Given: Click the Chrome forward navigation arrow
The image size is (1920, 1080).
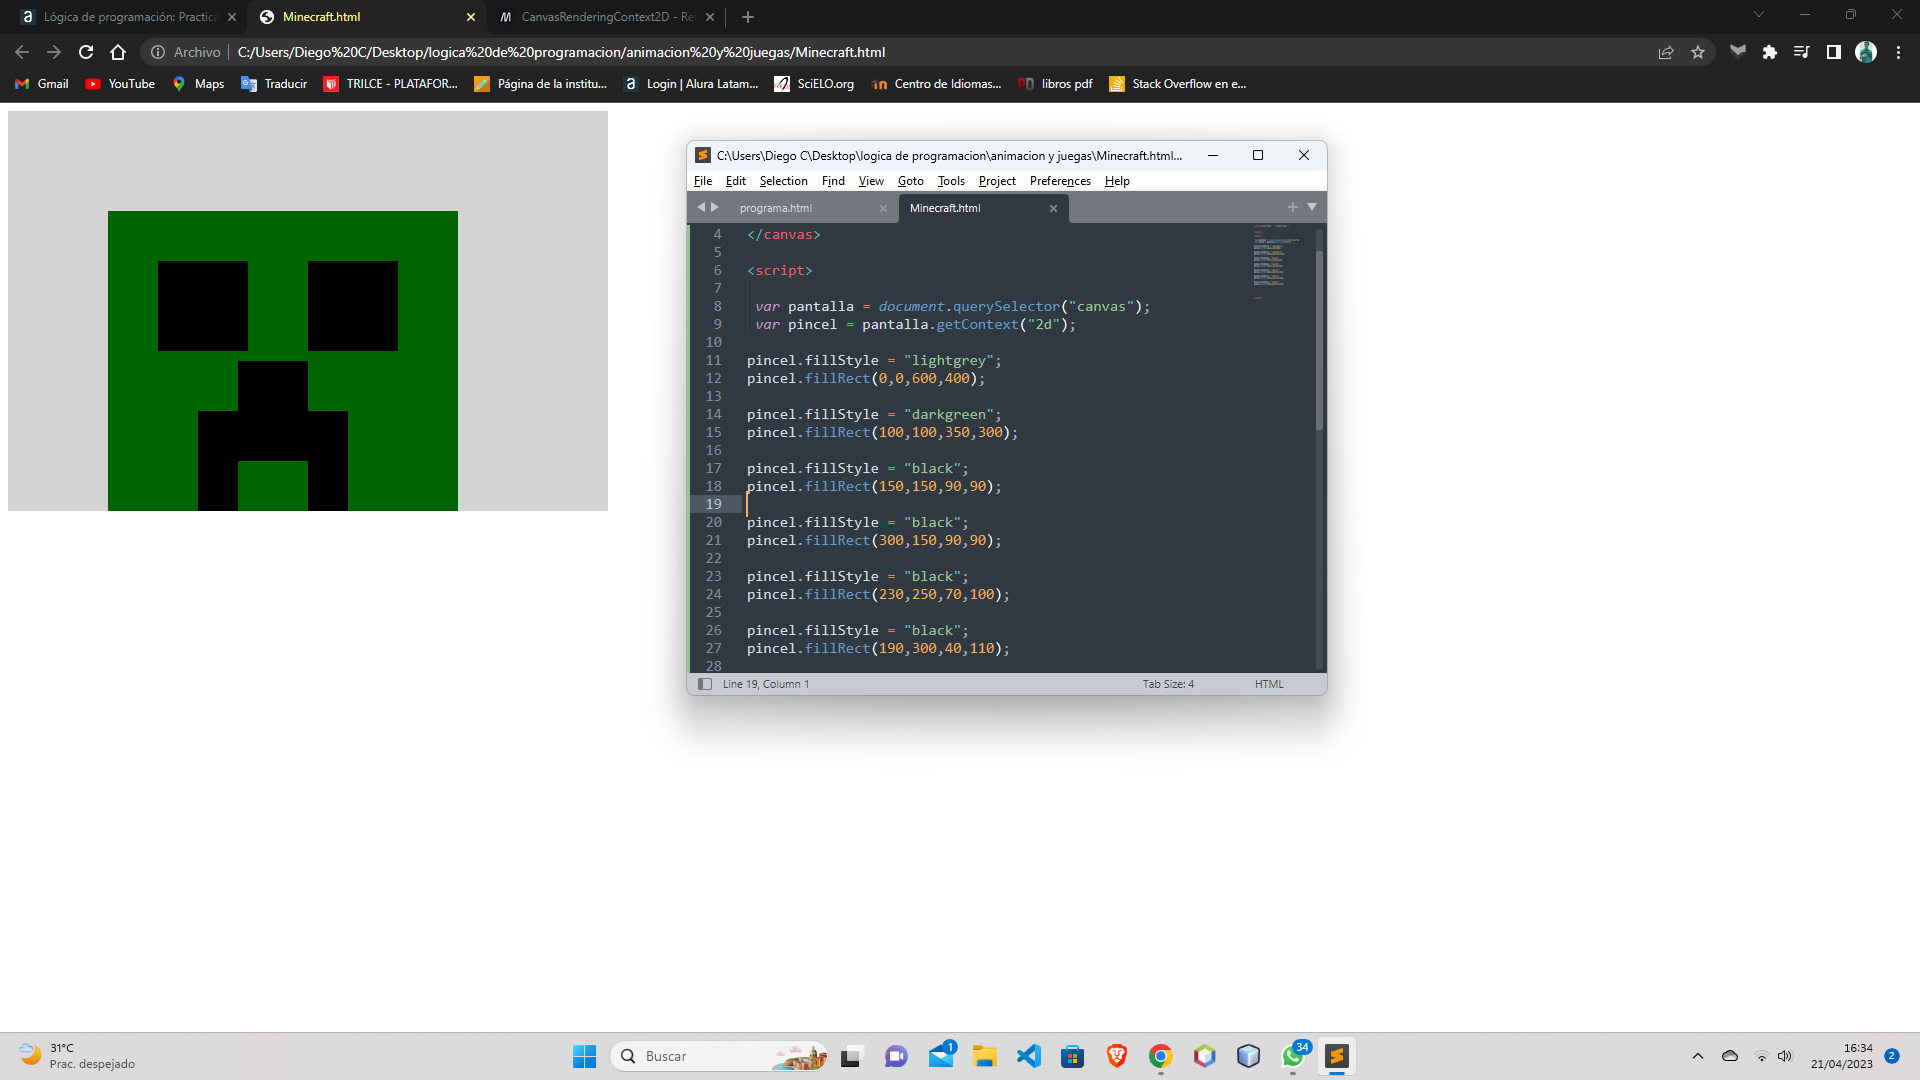Looking at the screenshot, I should click(x=54, y=52).
